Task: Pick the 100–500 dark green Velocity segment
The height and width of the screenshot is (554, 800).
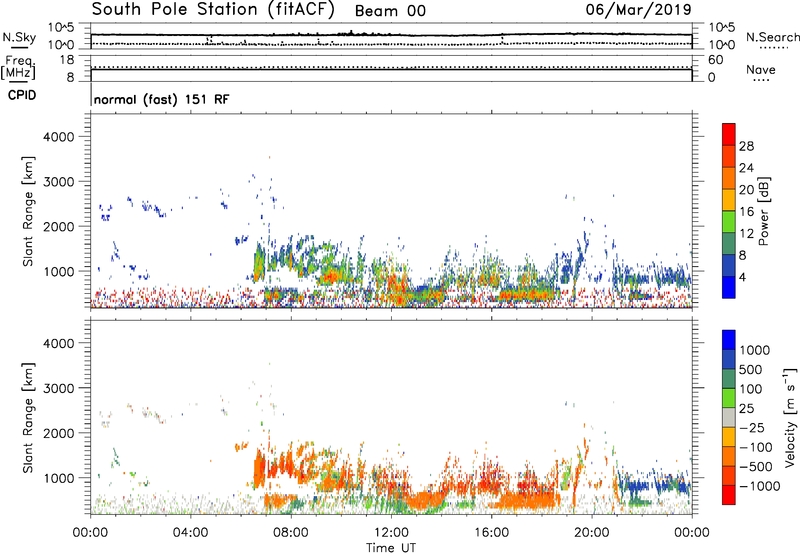Action: [x=729, y=379]
